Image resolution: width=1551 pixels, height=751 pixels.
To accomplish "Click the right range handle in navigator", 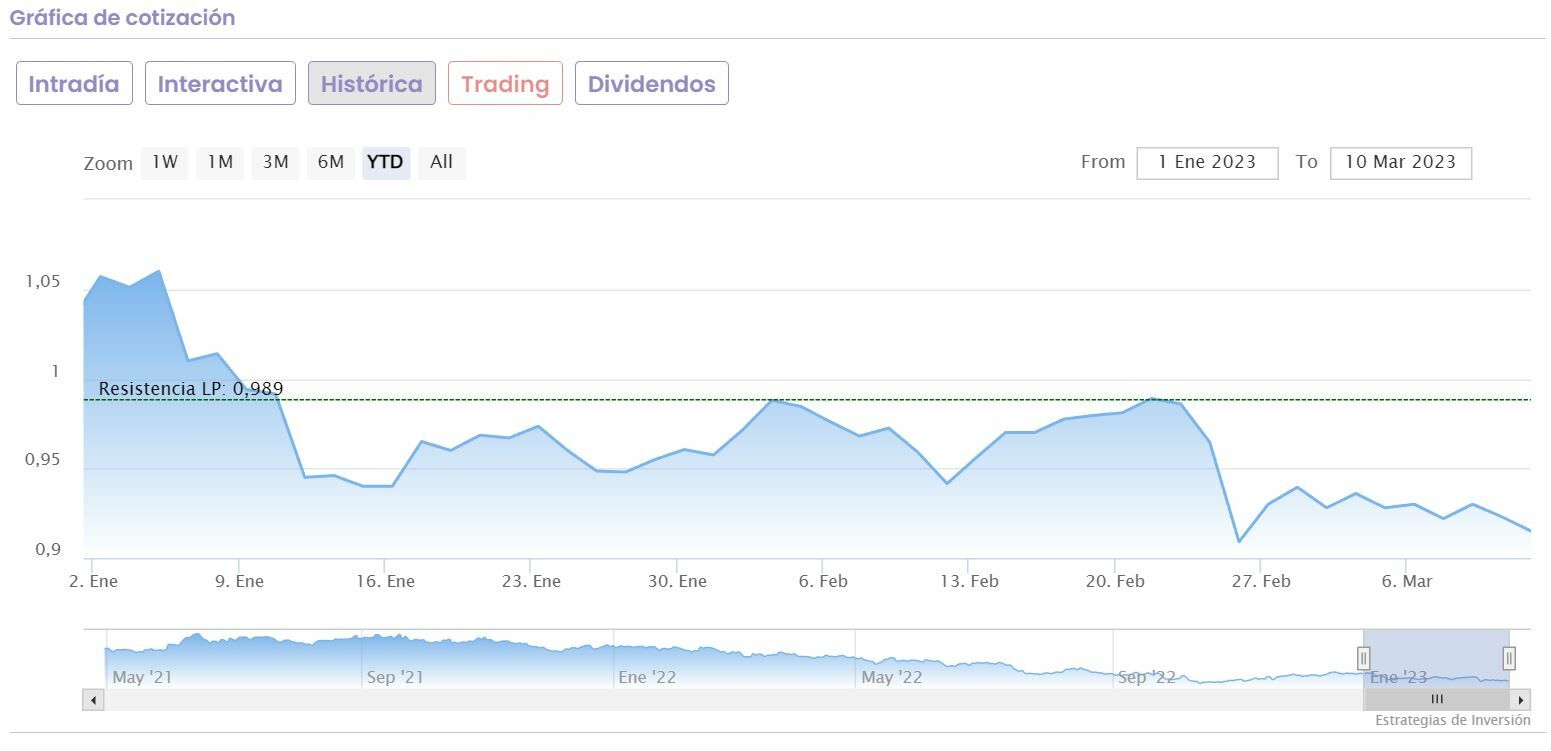I will (1509, 658).
